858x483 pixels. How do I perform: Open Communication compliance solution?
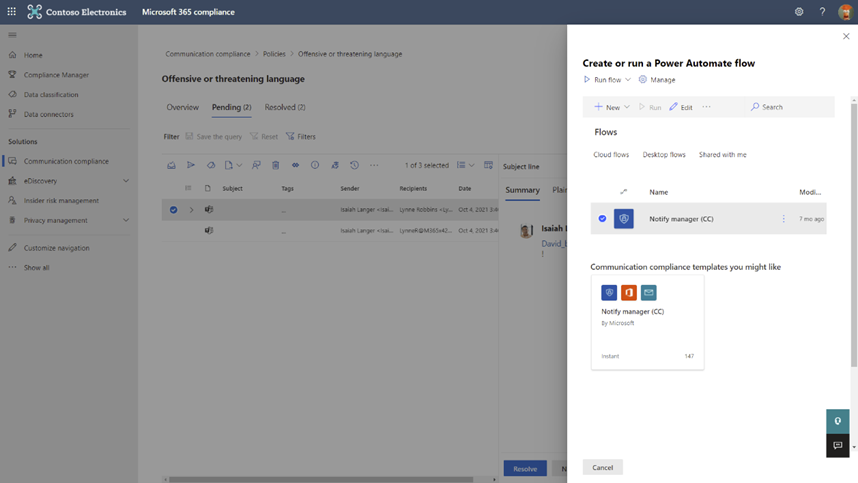click(66, 161)
